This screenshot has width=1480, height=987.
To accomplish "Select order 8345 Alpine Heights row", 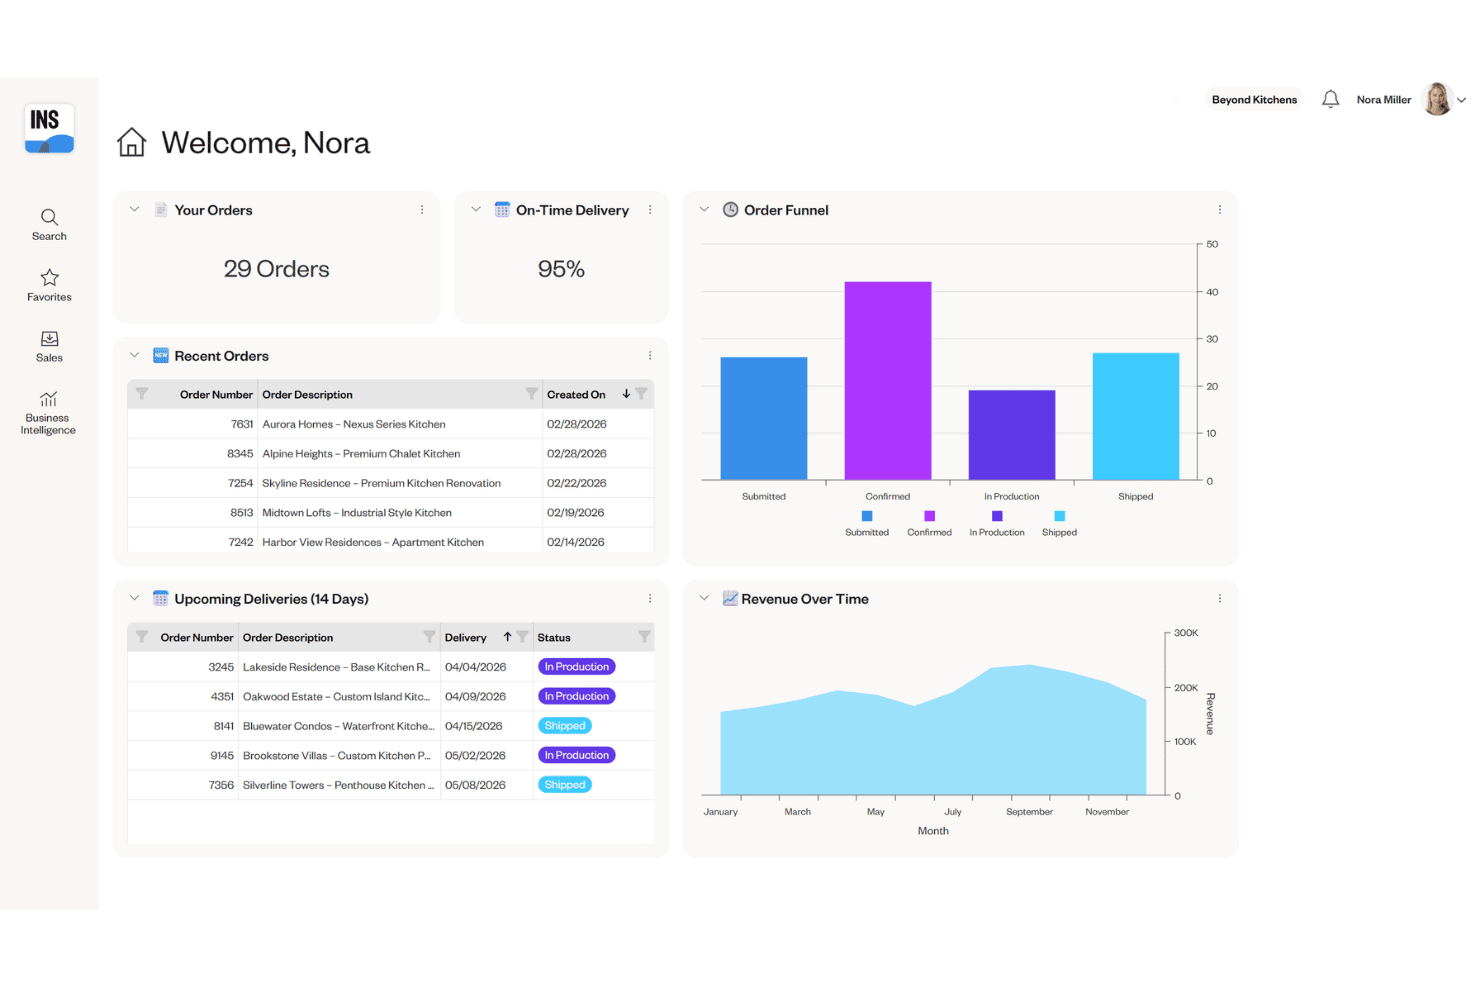I will point(391,453).
